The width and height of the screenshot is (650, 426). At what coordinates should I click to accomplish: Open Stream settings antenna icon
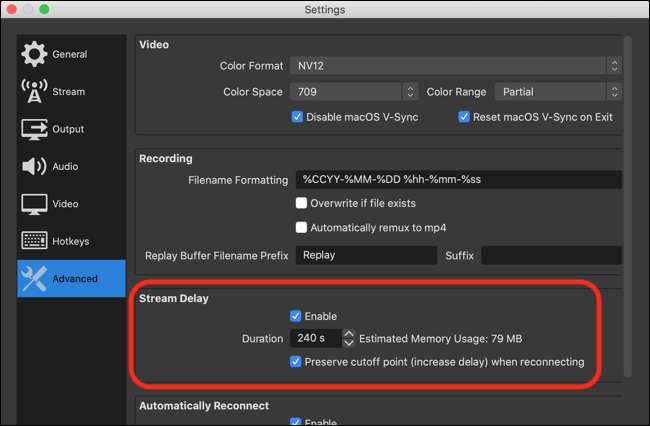tap(34, 92)
